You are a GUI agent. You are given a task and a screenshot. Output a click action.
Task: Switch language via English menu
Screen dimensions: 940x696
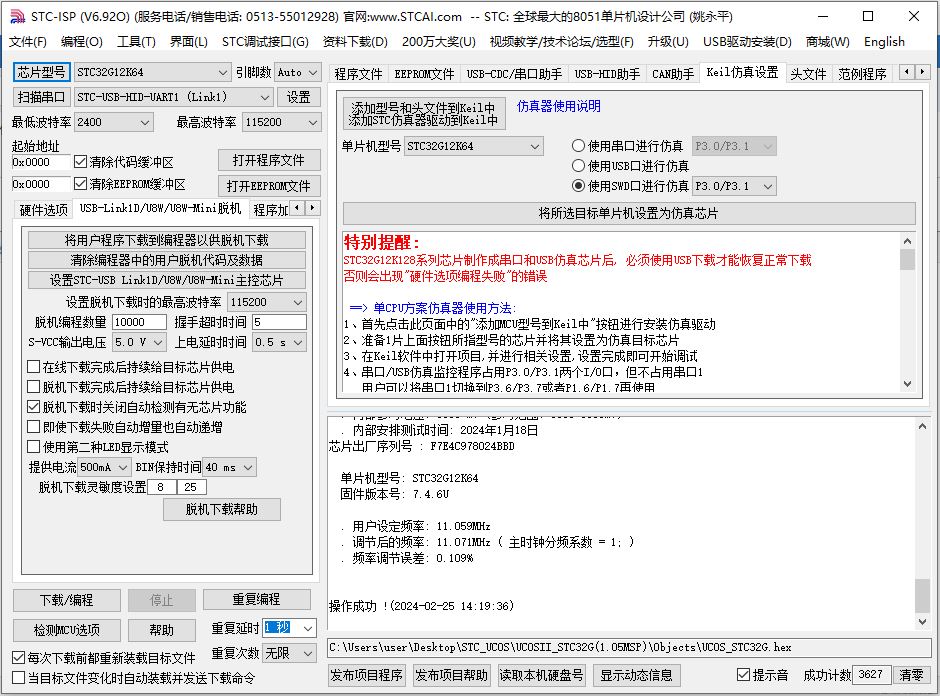[884, 42]
